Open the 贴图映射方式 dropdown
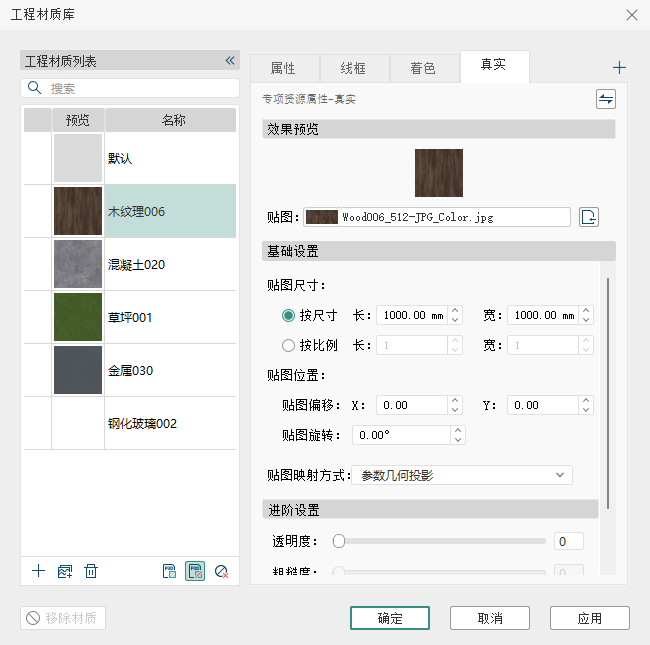650x645 pixels. point(463,475)
